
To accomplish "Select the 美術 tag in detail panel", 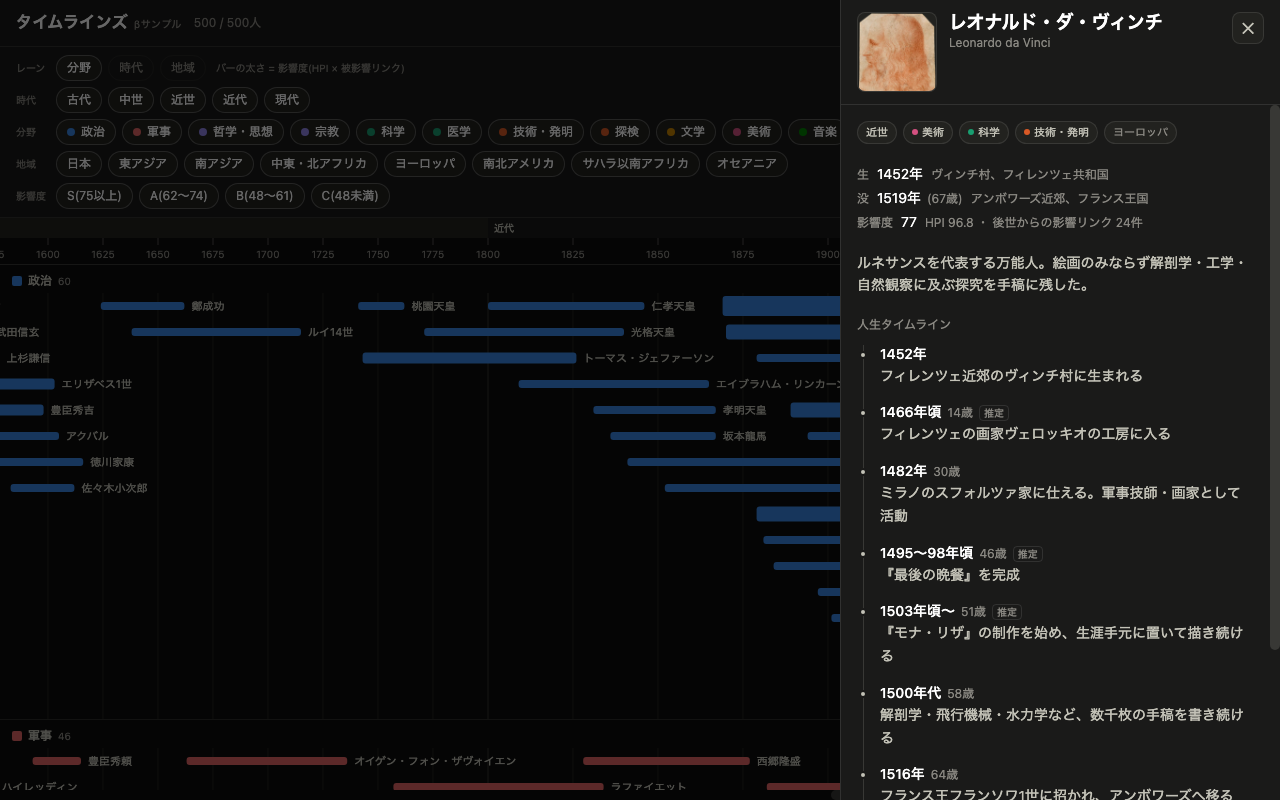I will tap(928, 132).
